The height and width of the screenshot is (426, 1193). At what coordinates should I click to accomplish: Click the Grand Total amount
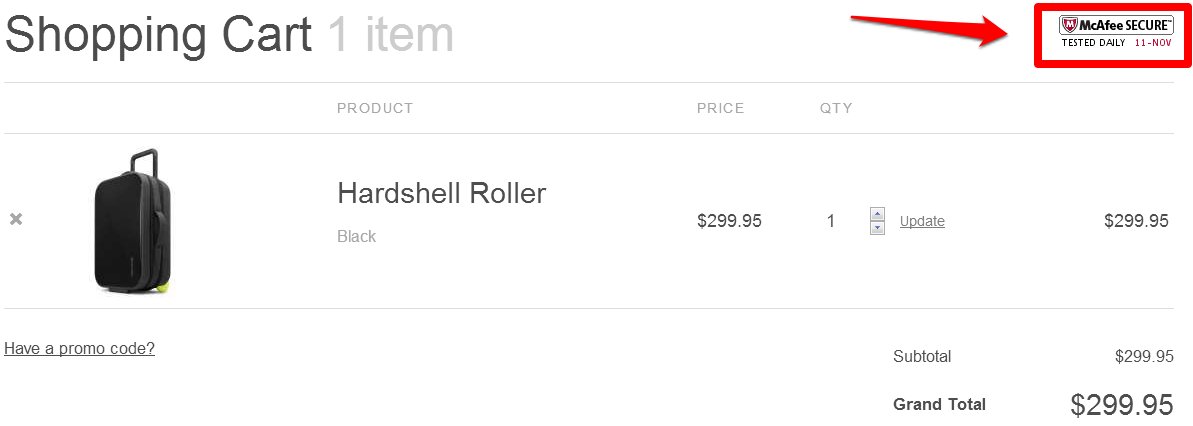pos(1121,405)
